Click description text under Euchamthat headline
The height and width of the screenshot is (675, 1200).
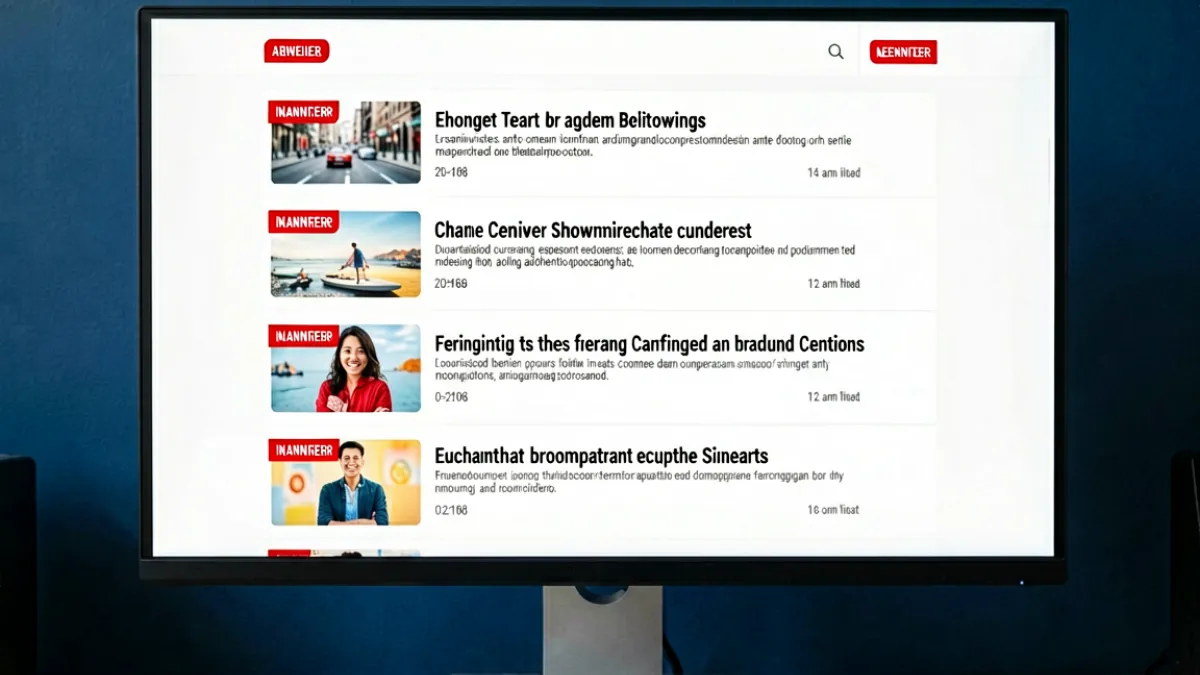point(639,483)
